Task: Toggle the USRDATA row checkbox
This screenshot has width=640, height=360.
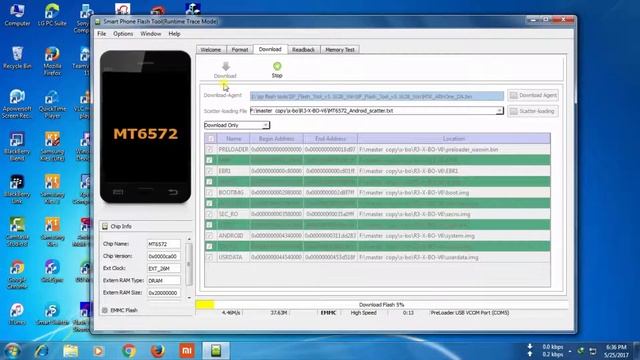Action: click(209, 258)
